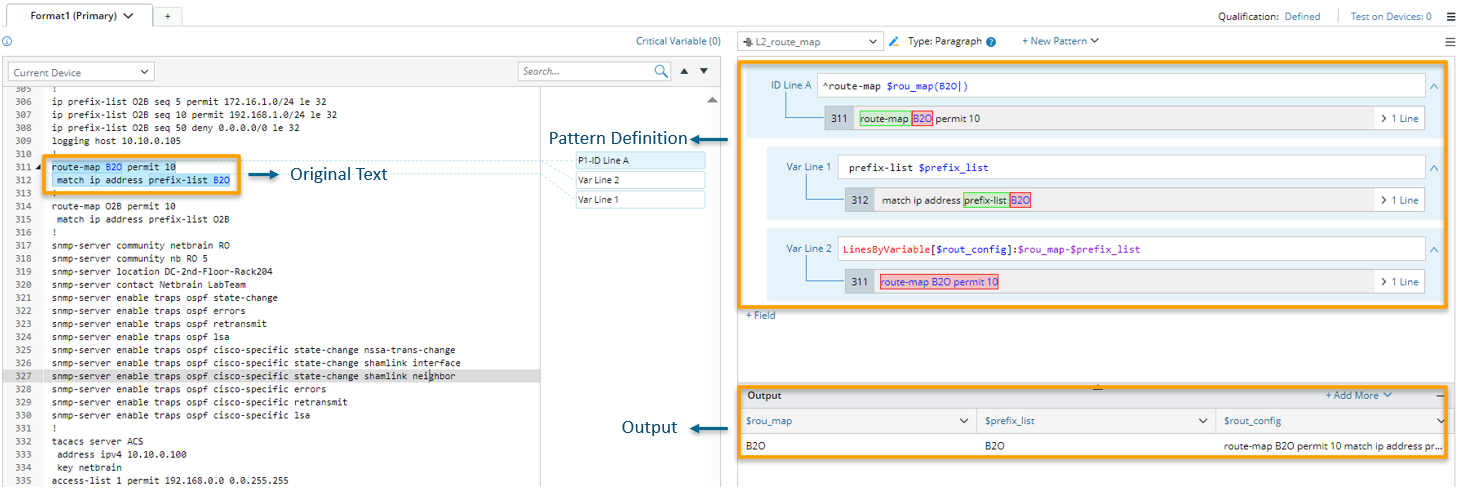The width and height of the screenshot is (1457, 490).
Task: Open the Current Device dropdown
Action: point(81,72)
